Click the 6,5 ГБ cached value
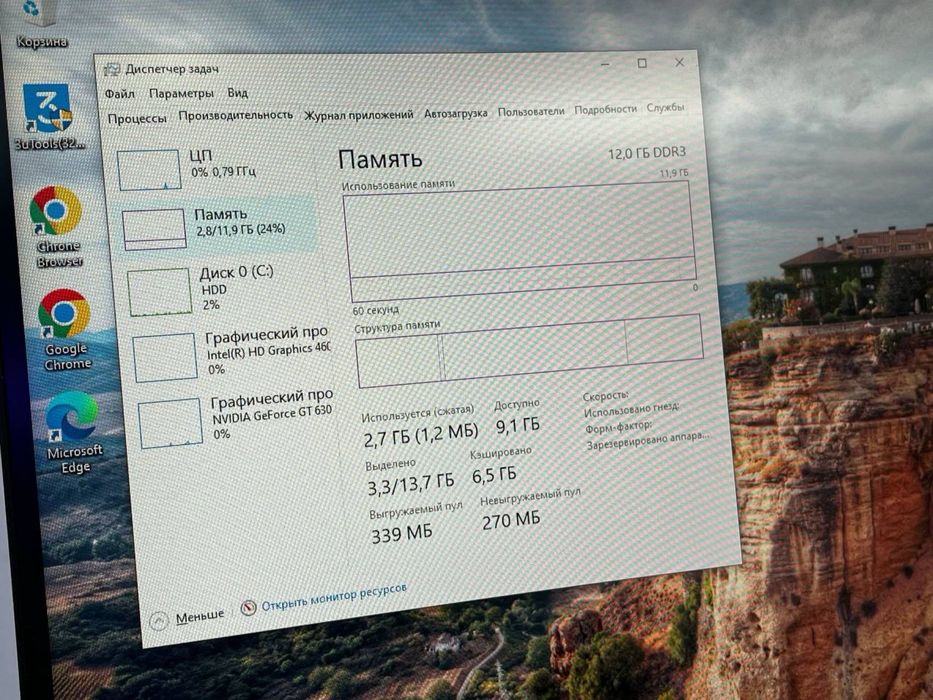The height and width of the screenshot is (700, 933). [494, 475]
